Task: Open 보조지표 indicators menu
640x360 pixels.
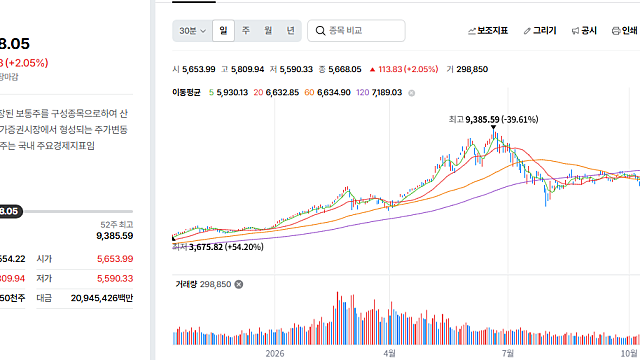Action: tap(488, 31)
